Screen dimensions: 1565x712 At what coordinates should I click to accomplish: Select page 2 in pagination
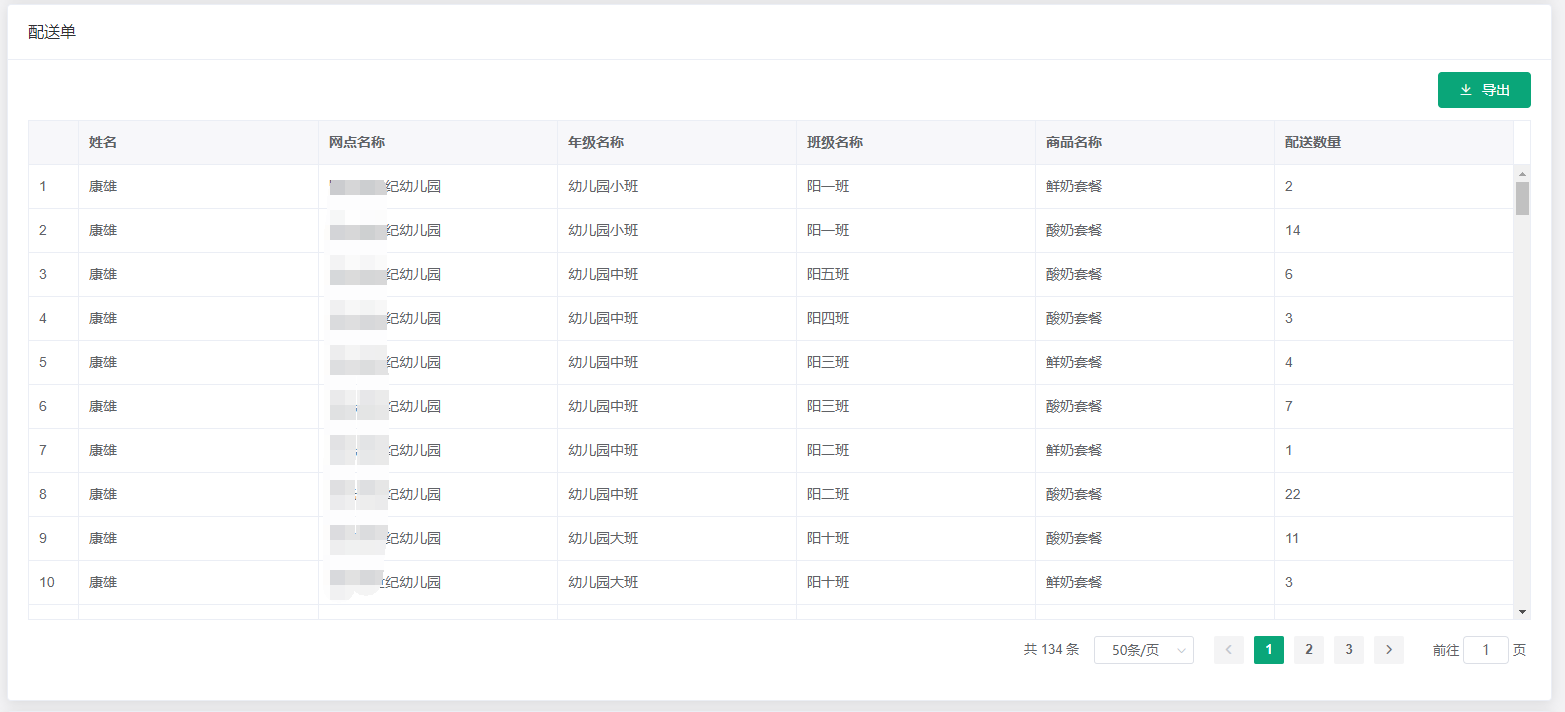(1308, 650)
